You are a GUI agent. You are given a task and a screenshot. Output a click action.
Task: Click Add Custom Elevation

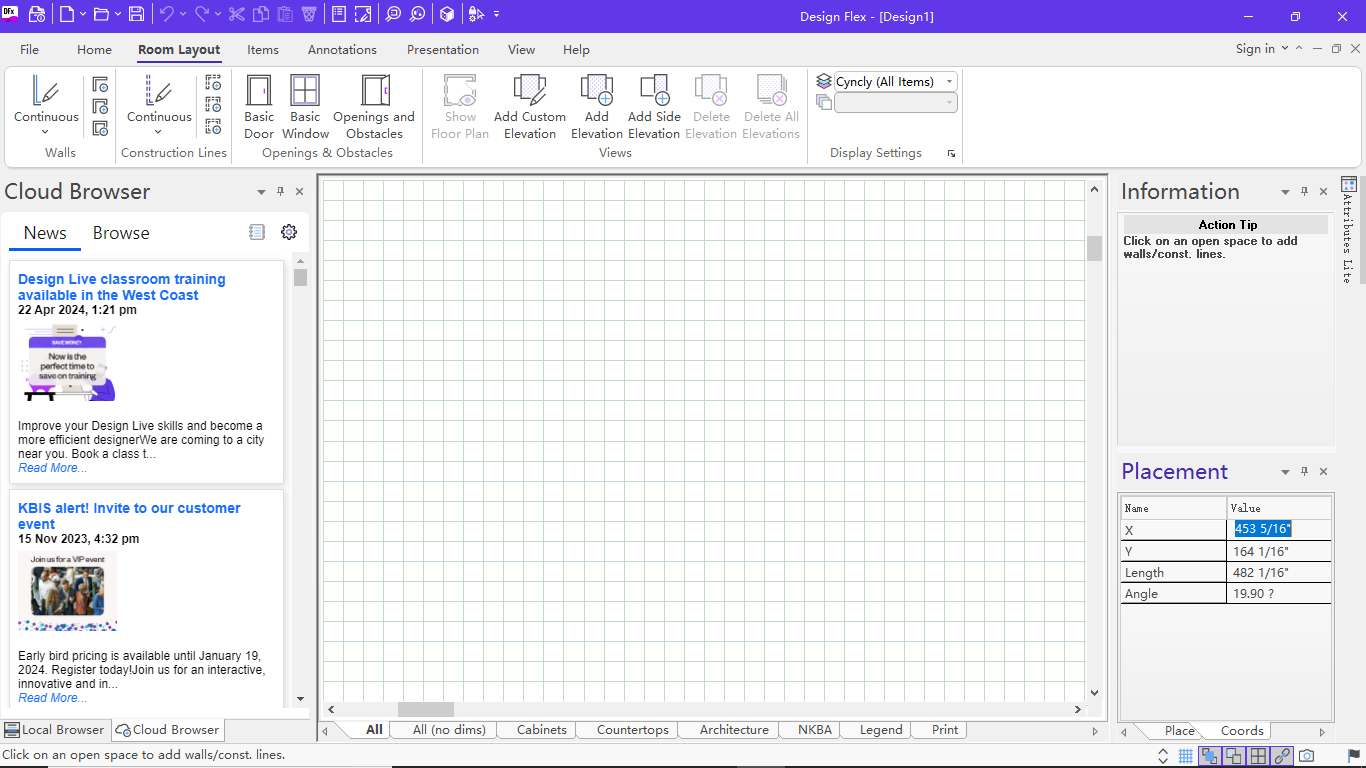coord(530,107)
